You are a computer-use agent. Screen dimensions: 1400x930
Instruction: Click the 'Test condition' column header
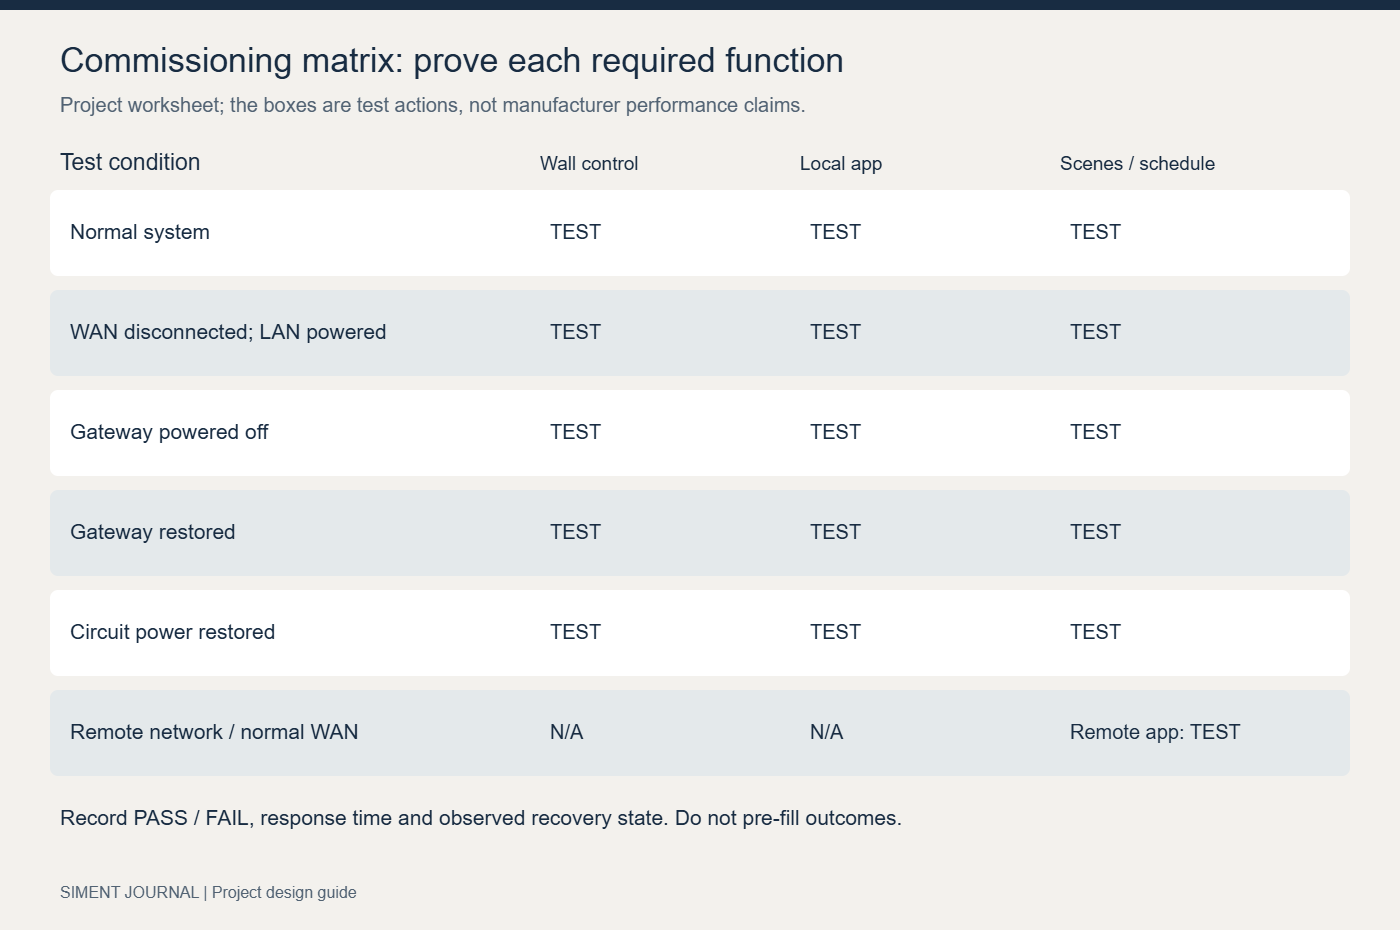point(130,162)
